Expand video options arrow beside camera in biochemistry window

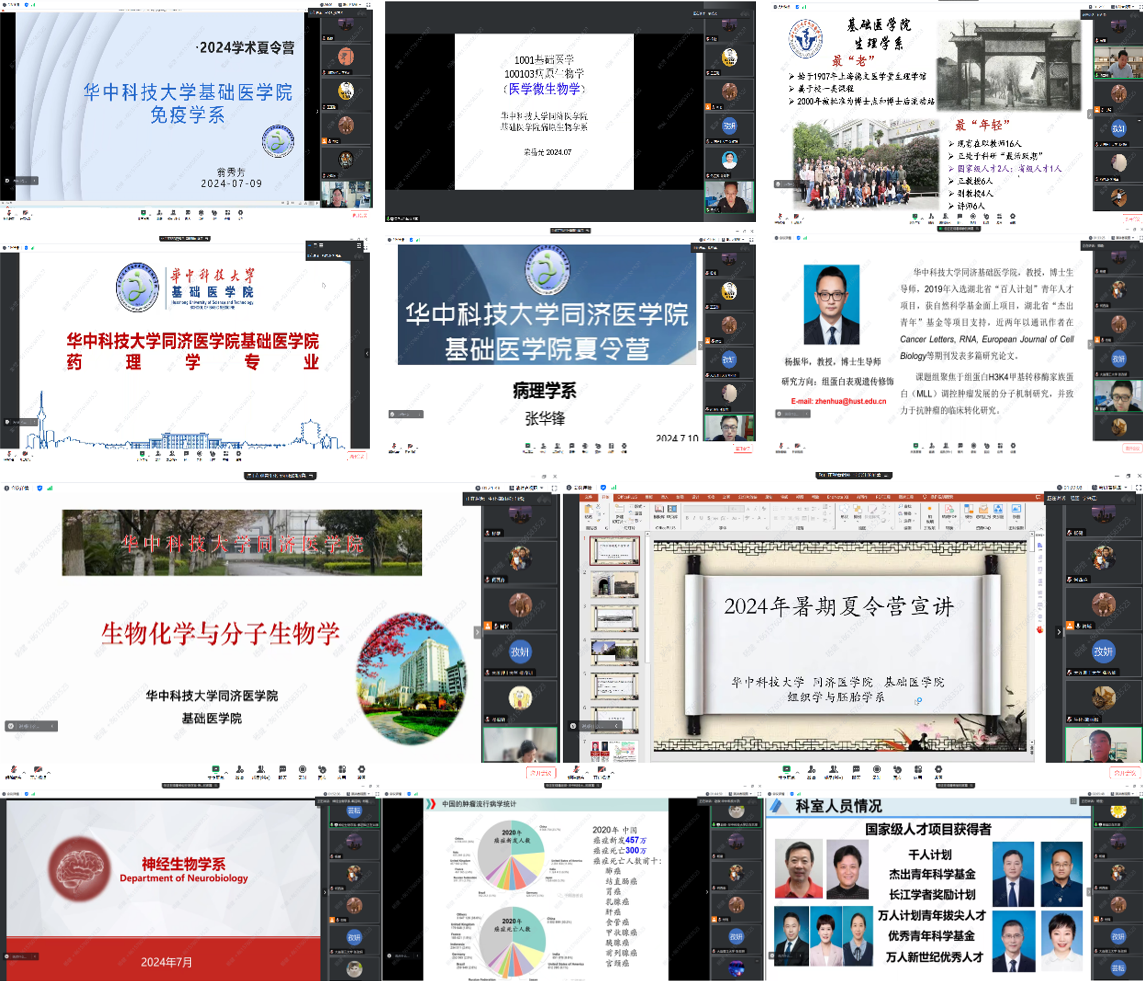[49, 773]
